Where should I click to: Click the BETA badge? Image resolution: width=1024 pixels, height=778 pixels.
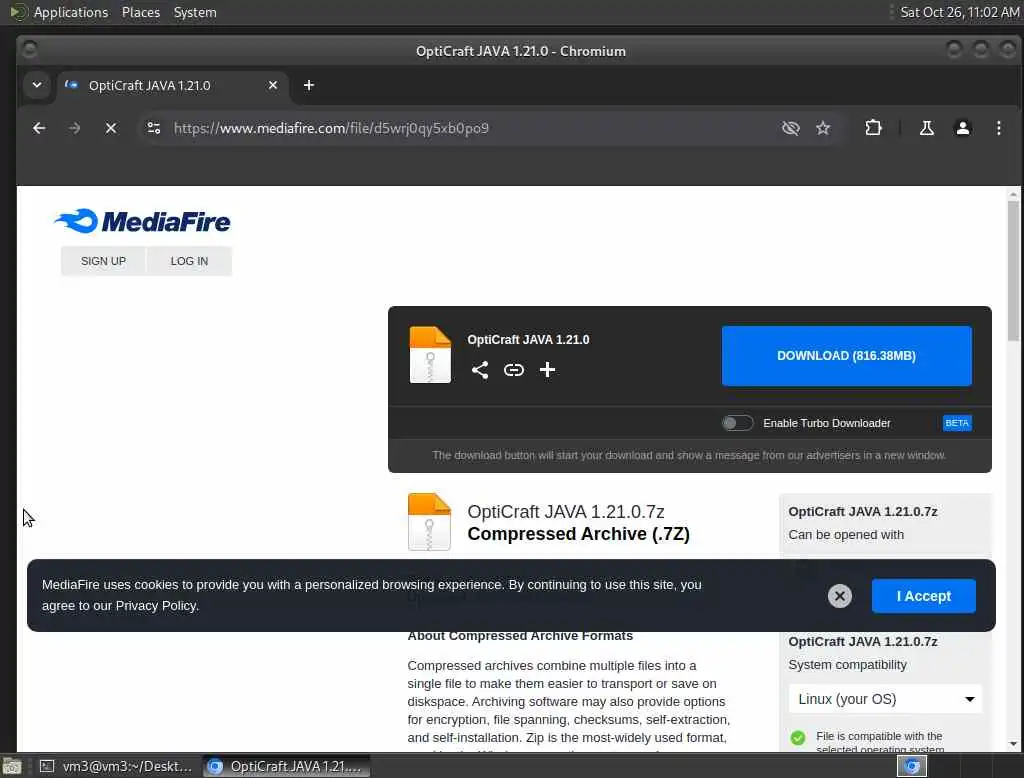click(x=957, y=423)
